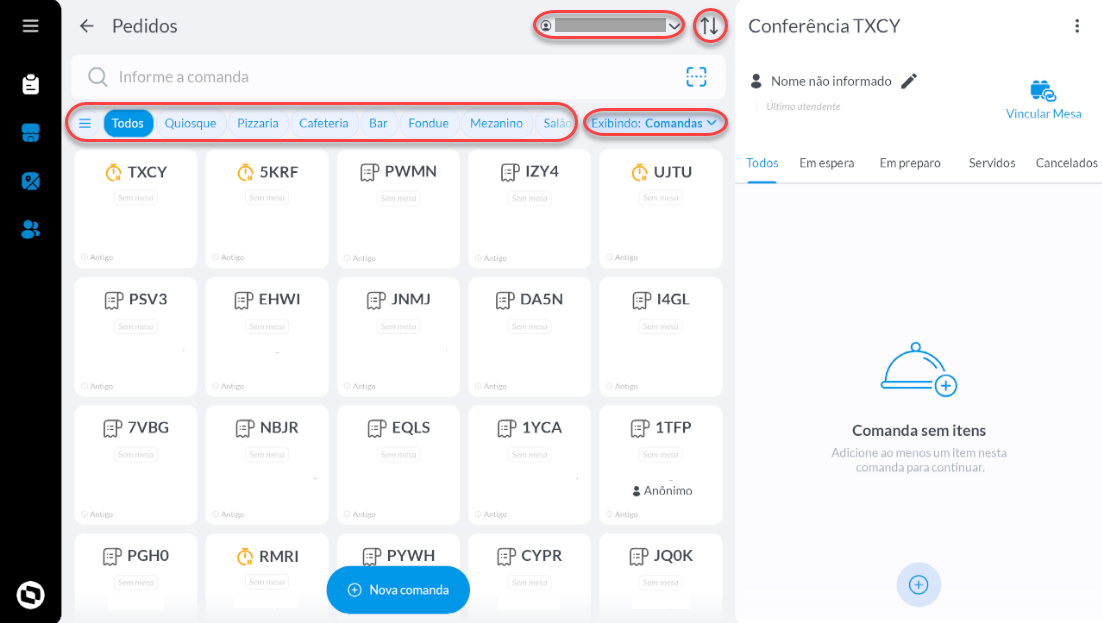The width and height of the screenshot is (1102, 623).
Task: Open comanda TXCY card
Action: point(136,209)
